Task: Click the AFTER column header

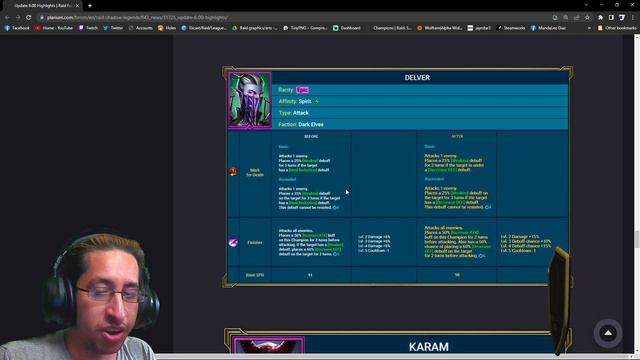Action: pyautogui.click(x=457, y=136)
